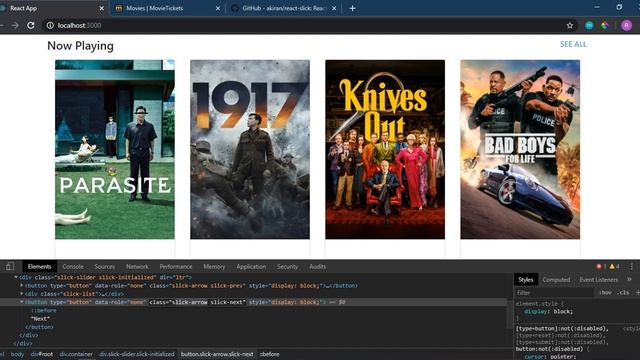
Task: Click the :before breadcrumb item
Action: (269, 354)
